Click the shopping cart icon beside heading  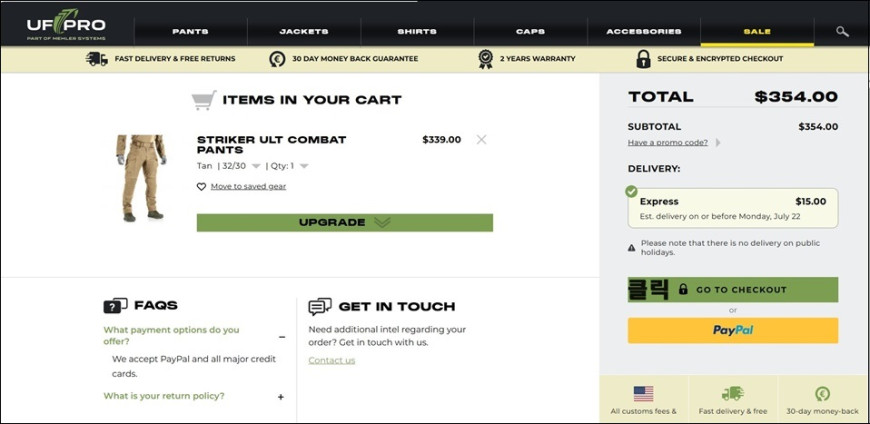tap(204, 100)
